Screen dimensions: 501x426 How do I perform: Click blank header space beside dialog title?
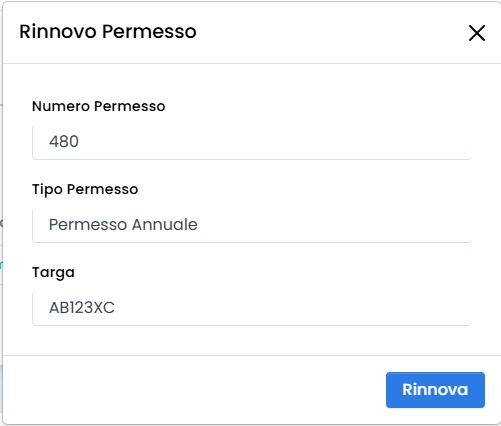(330, 32)
